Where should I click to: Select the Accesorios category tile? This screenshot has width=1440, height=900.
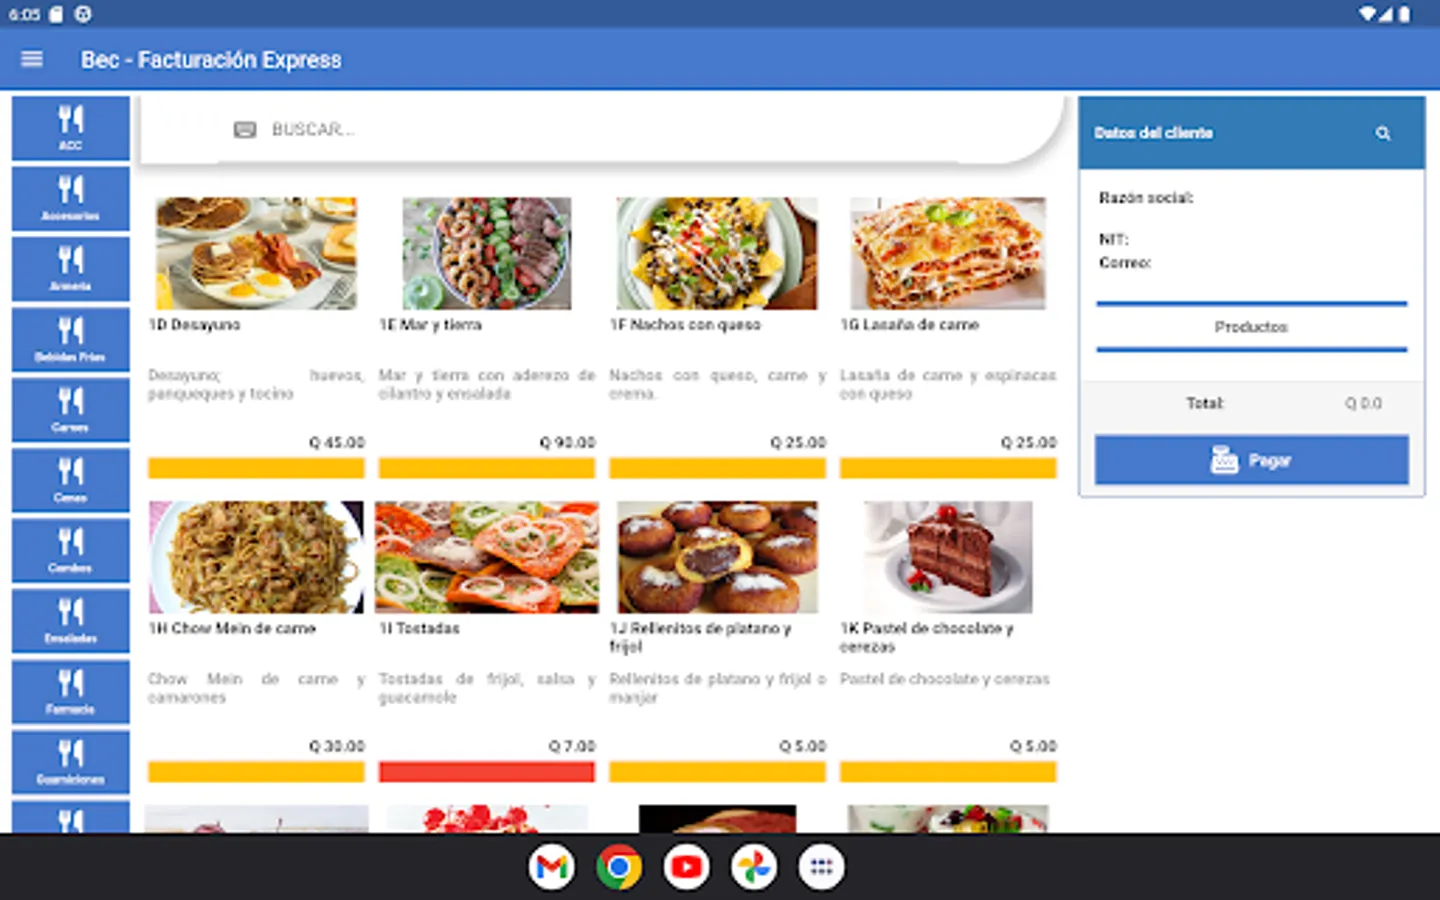pyautogui.click(x=71, y=199)
